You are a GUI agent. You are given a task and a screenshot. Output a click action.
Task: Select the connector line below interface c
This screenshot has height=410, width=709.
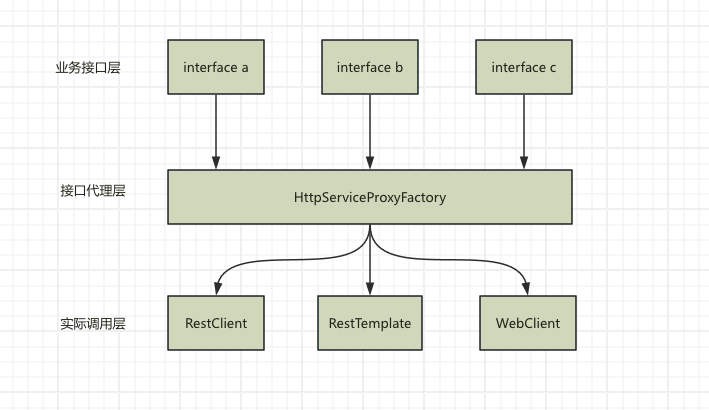[x=524, y=128]
